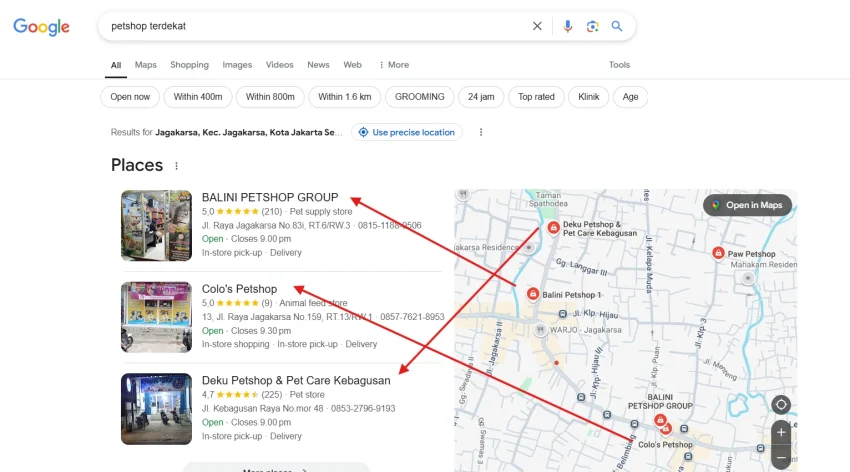850x472 pixels.
Task: Click Colo's Petshop label on map
Action: pos(665,444)
